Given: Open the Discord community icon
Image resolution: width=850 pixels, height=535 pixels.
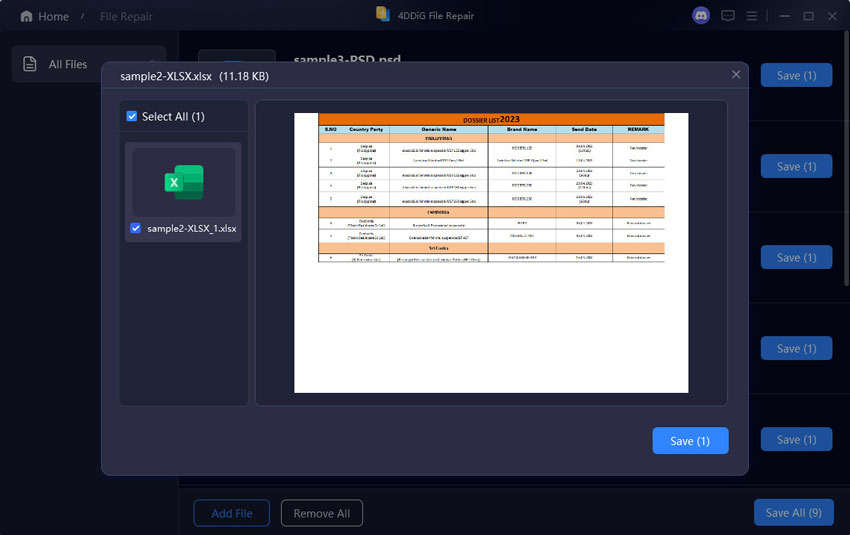Looking at the screenshot, I should [701, 16].
